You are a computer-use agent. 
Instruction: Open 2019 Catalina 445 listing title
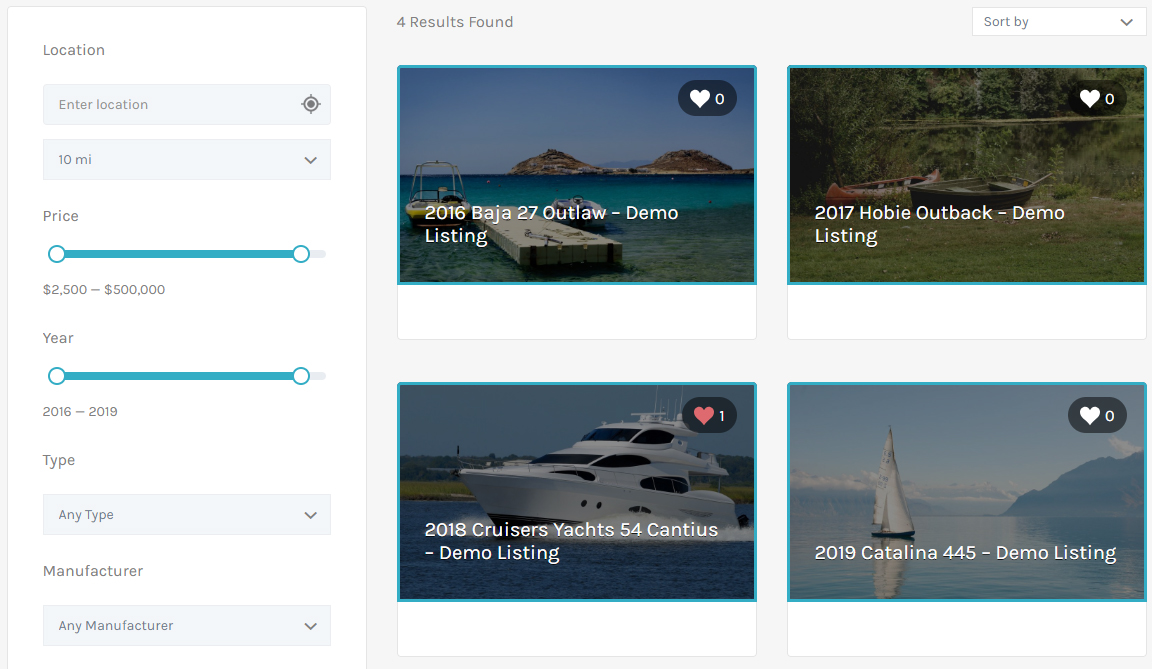(x=965, y=553)
